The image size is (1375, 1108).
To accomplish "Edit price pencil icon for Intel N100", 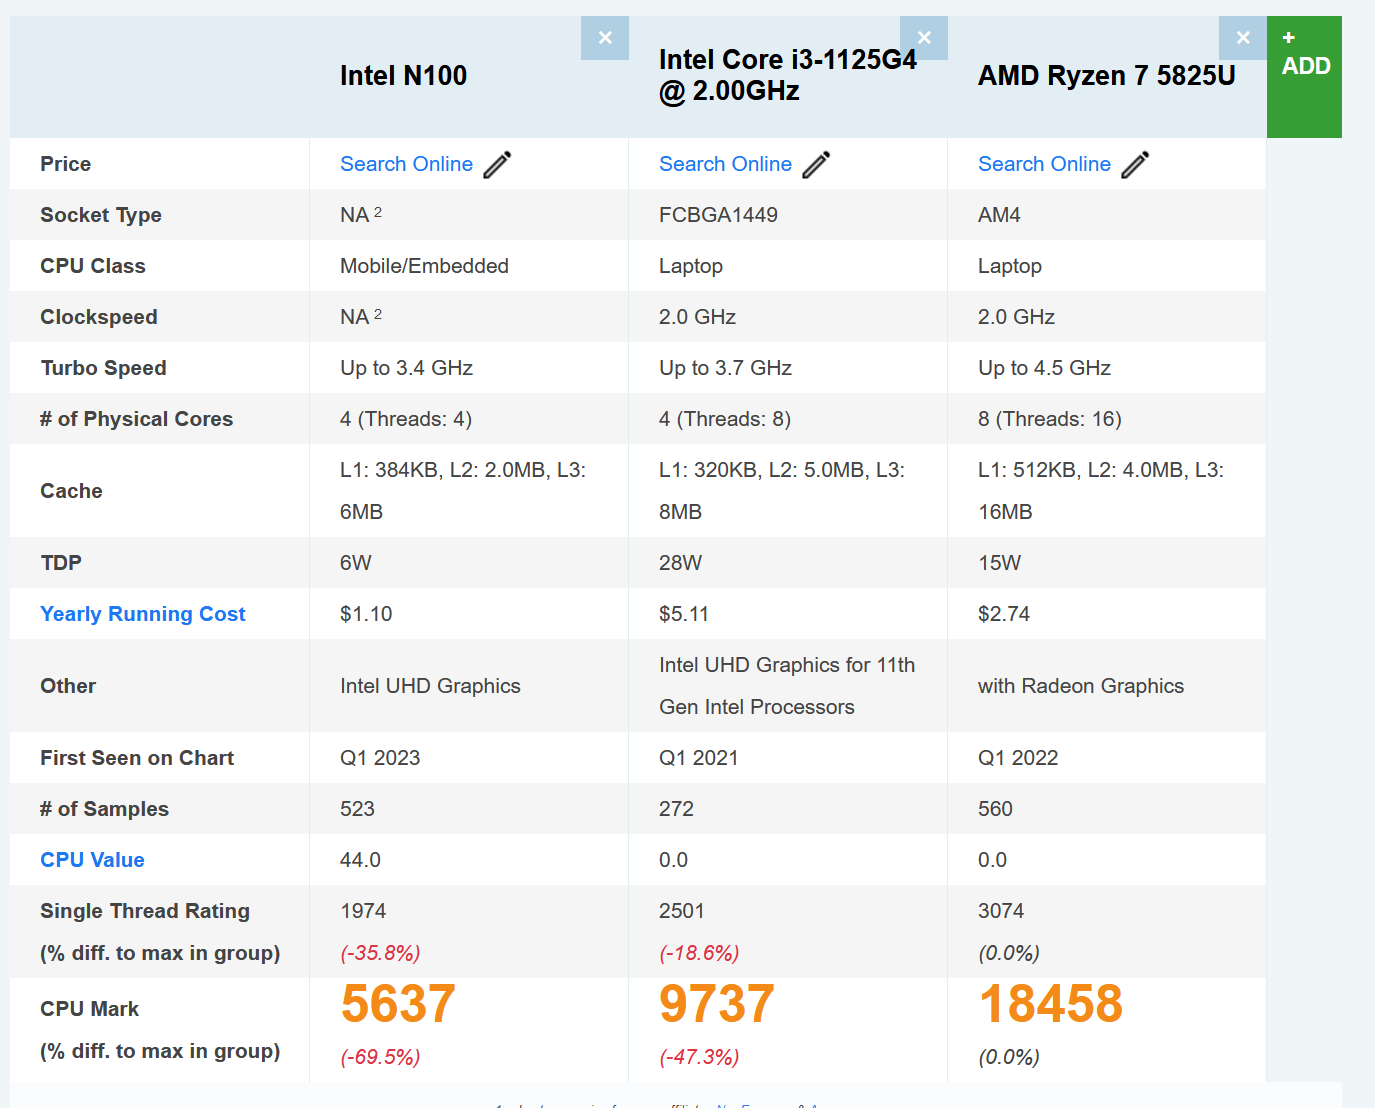I will tap(497, 164).
